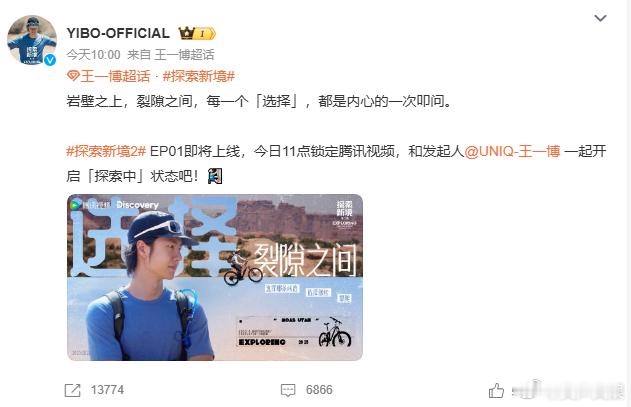Open the 6866 comments count
This screenshot has height=407, width=631.
[319, 390]
